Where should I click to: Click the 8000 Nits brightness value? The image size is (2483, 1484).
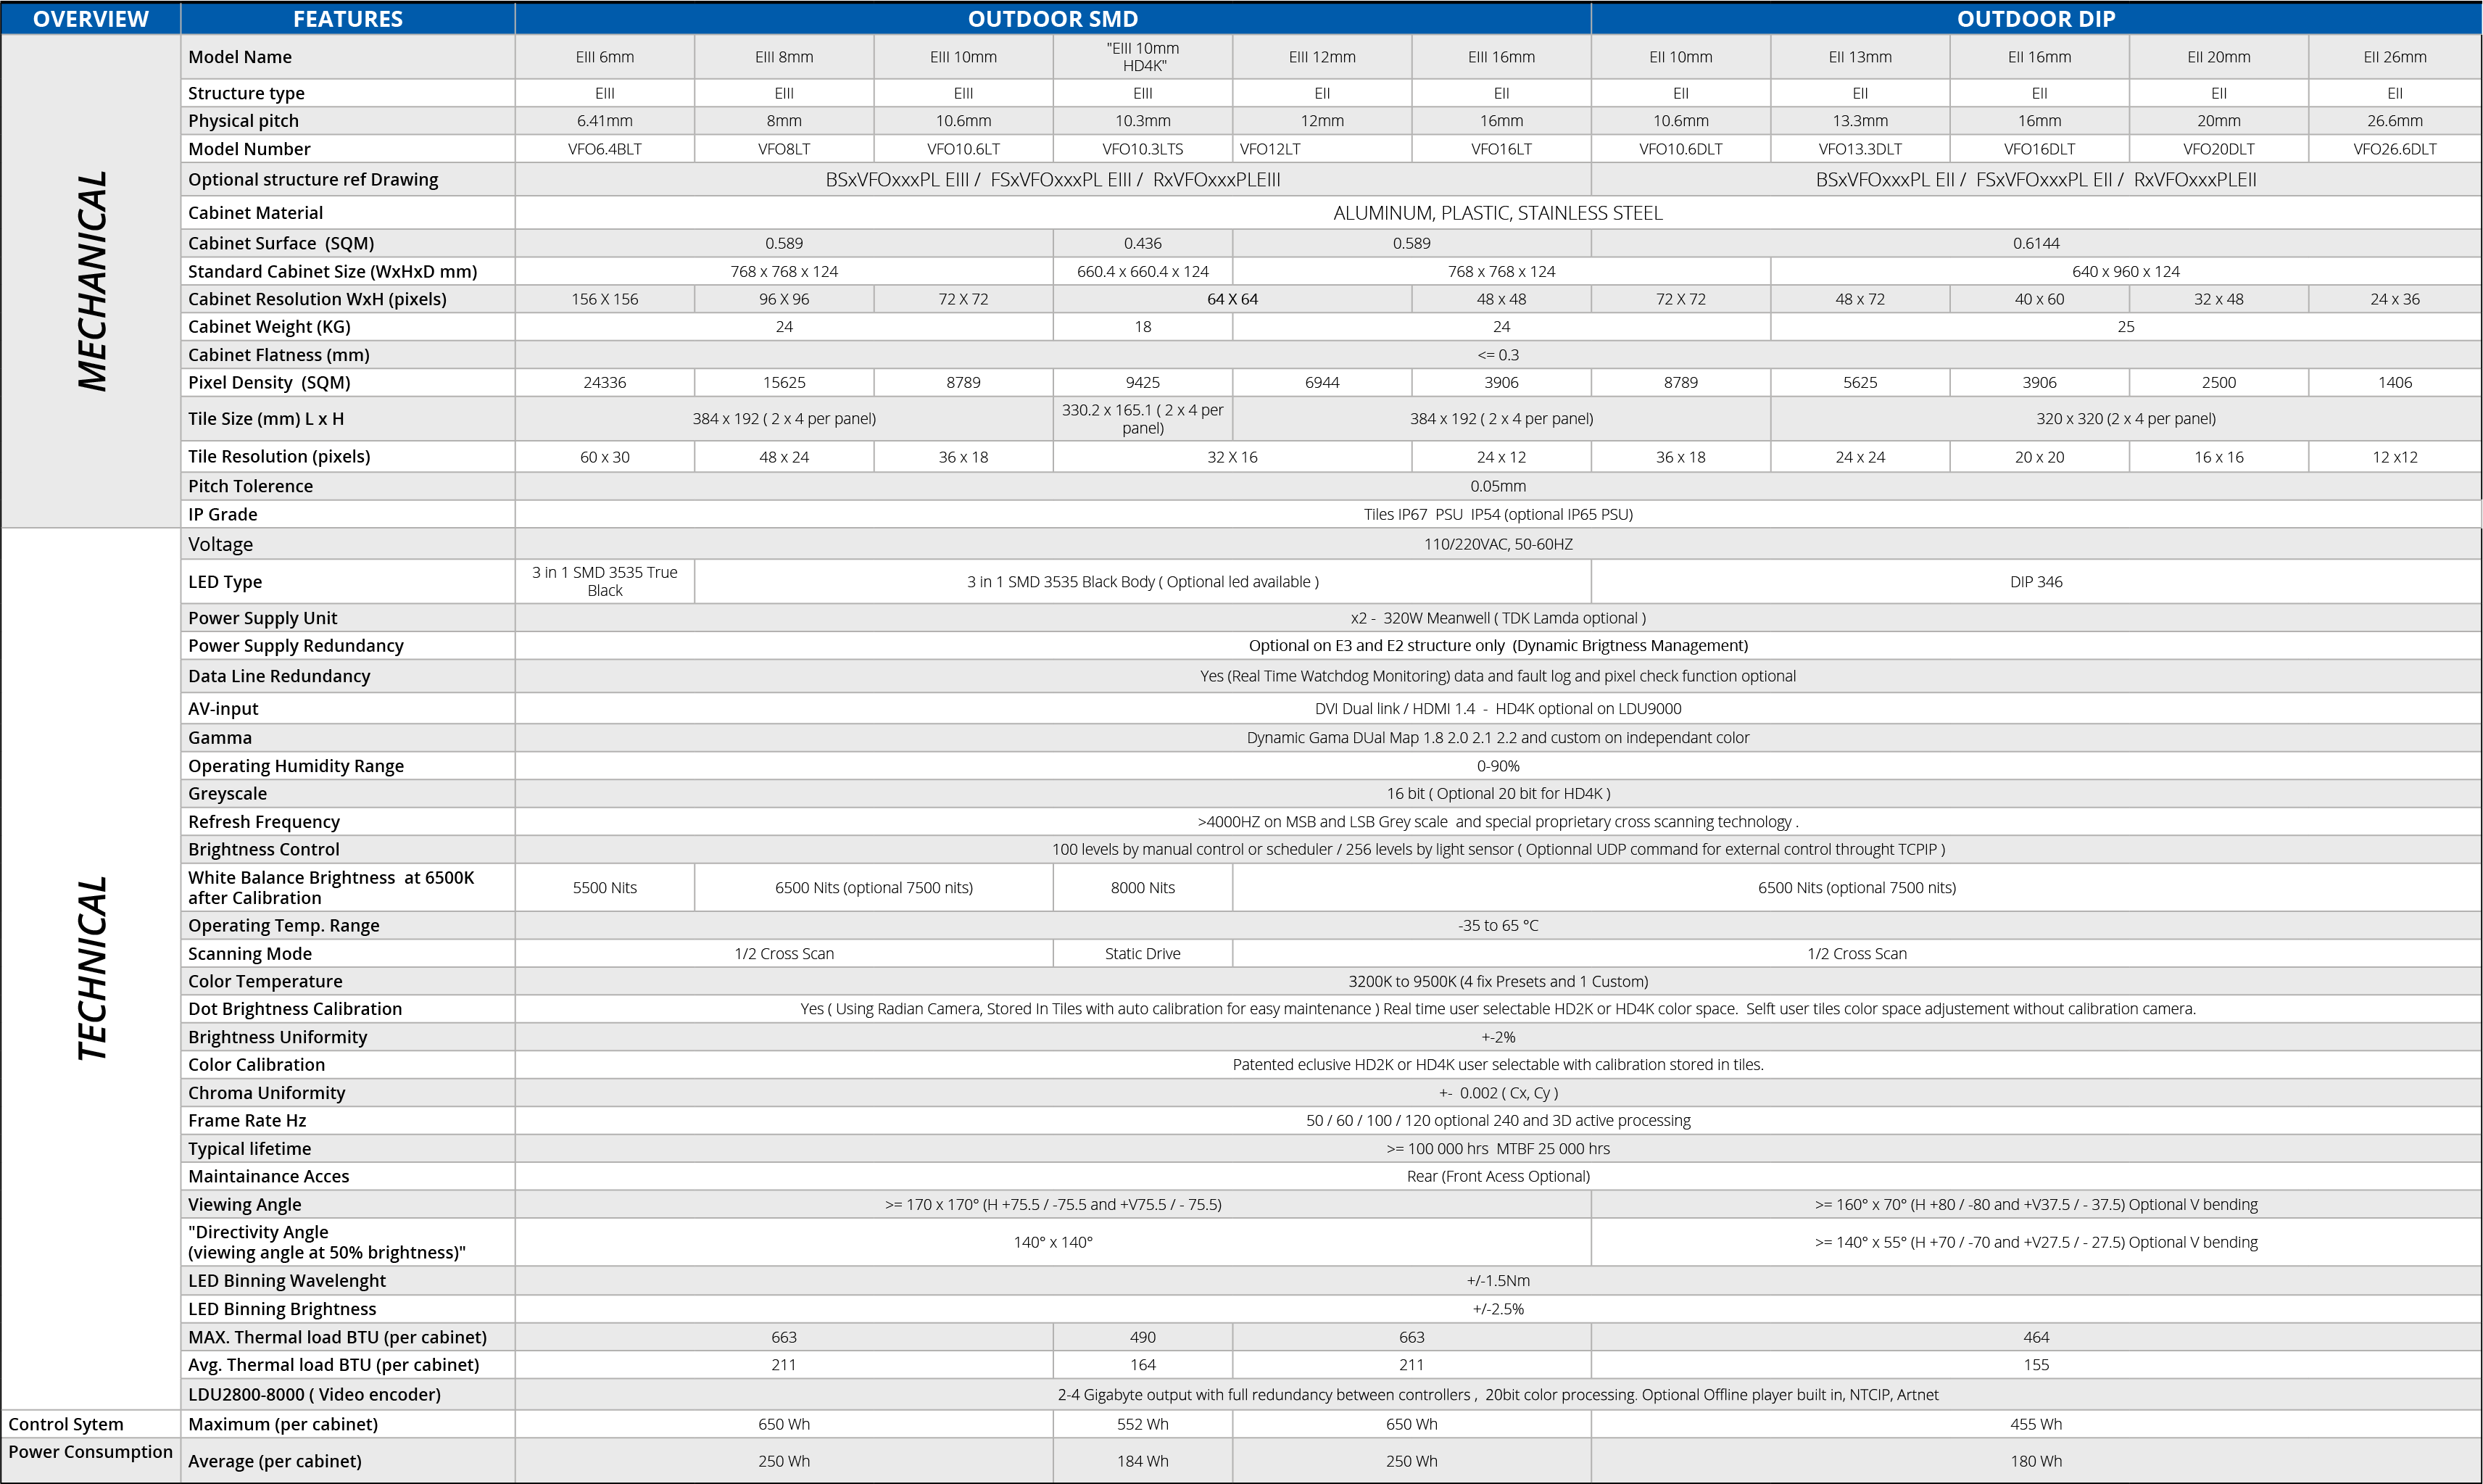[1143, 887]
